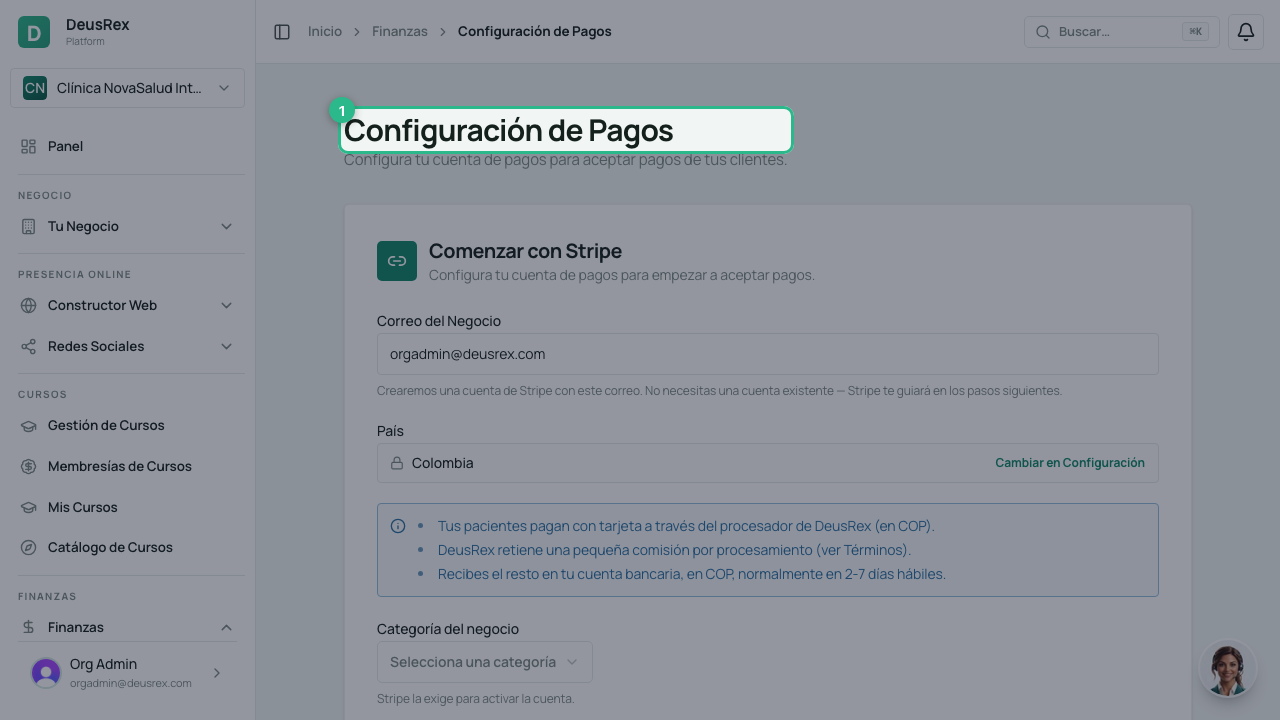Open Catálogo de Cursos
Screen dimensions: 1280x720
click(x=128, y=547)
